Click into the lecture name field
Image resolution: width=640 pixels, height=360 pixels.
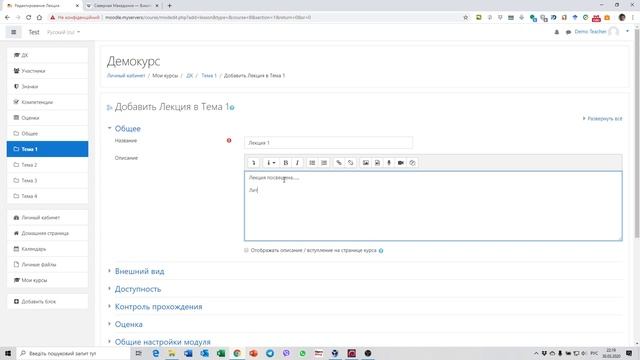(x=328, y=143)
